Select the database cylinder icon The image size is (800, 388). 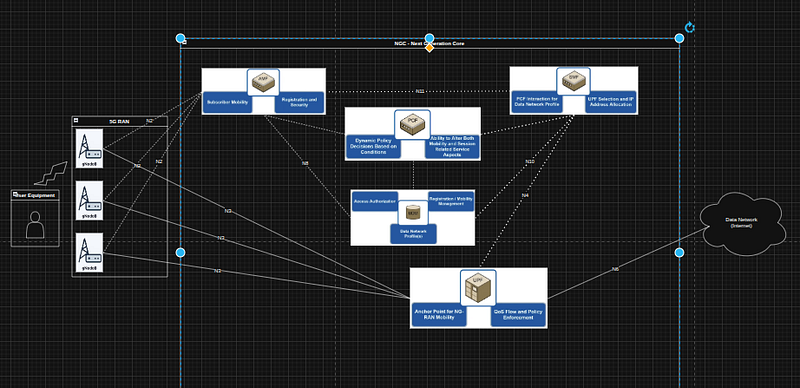tap(413, 211)
